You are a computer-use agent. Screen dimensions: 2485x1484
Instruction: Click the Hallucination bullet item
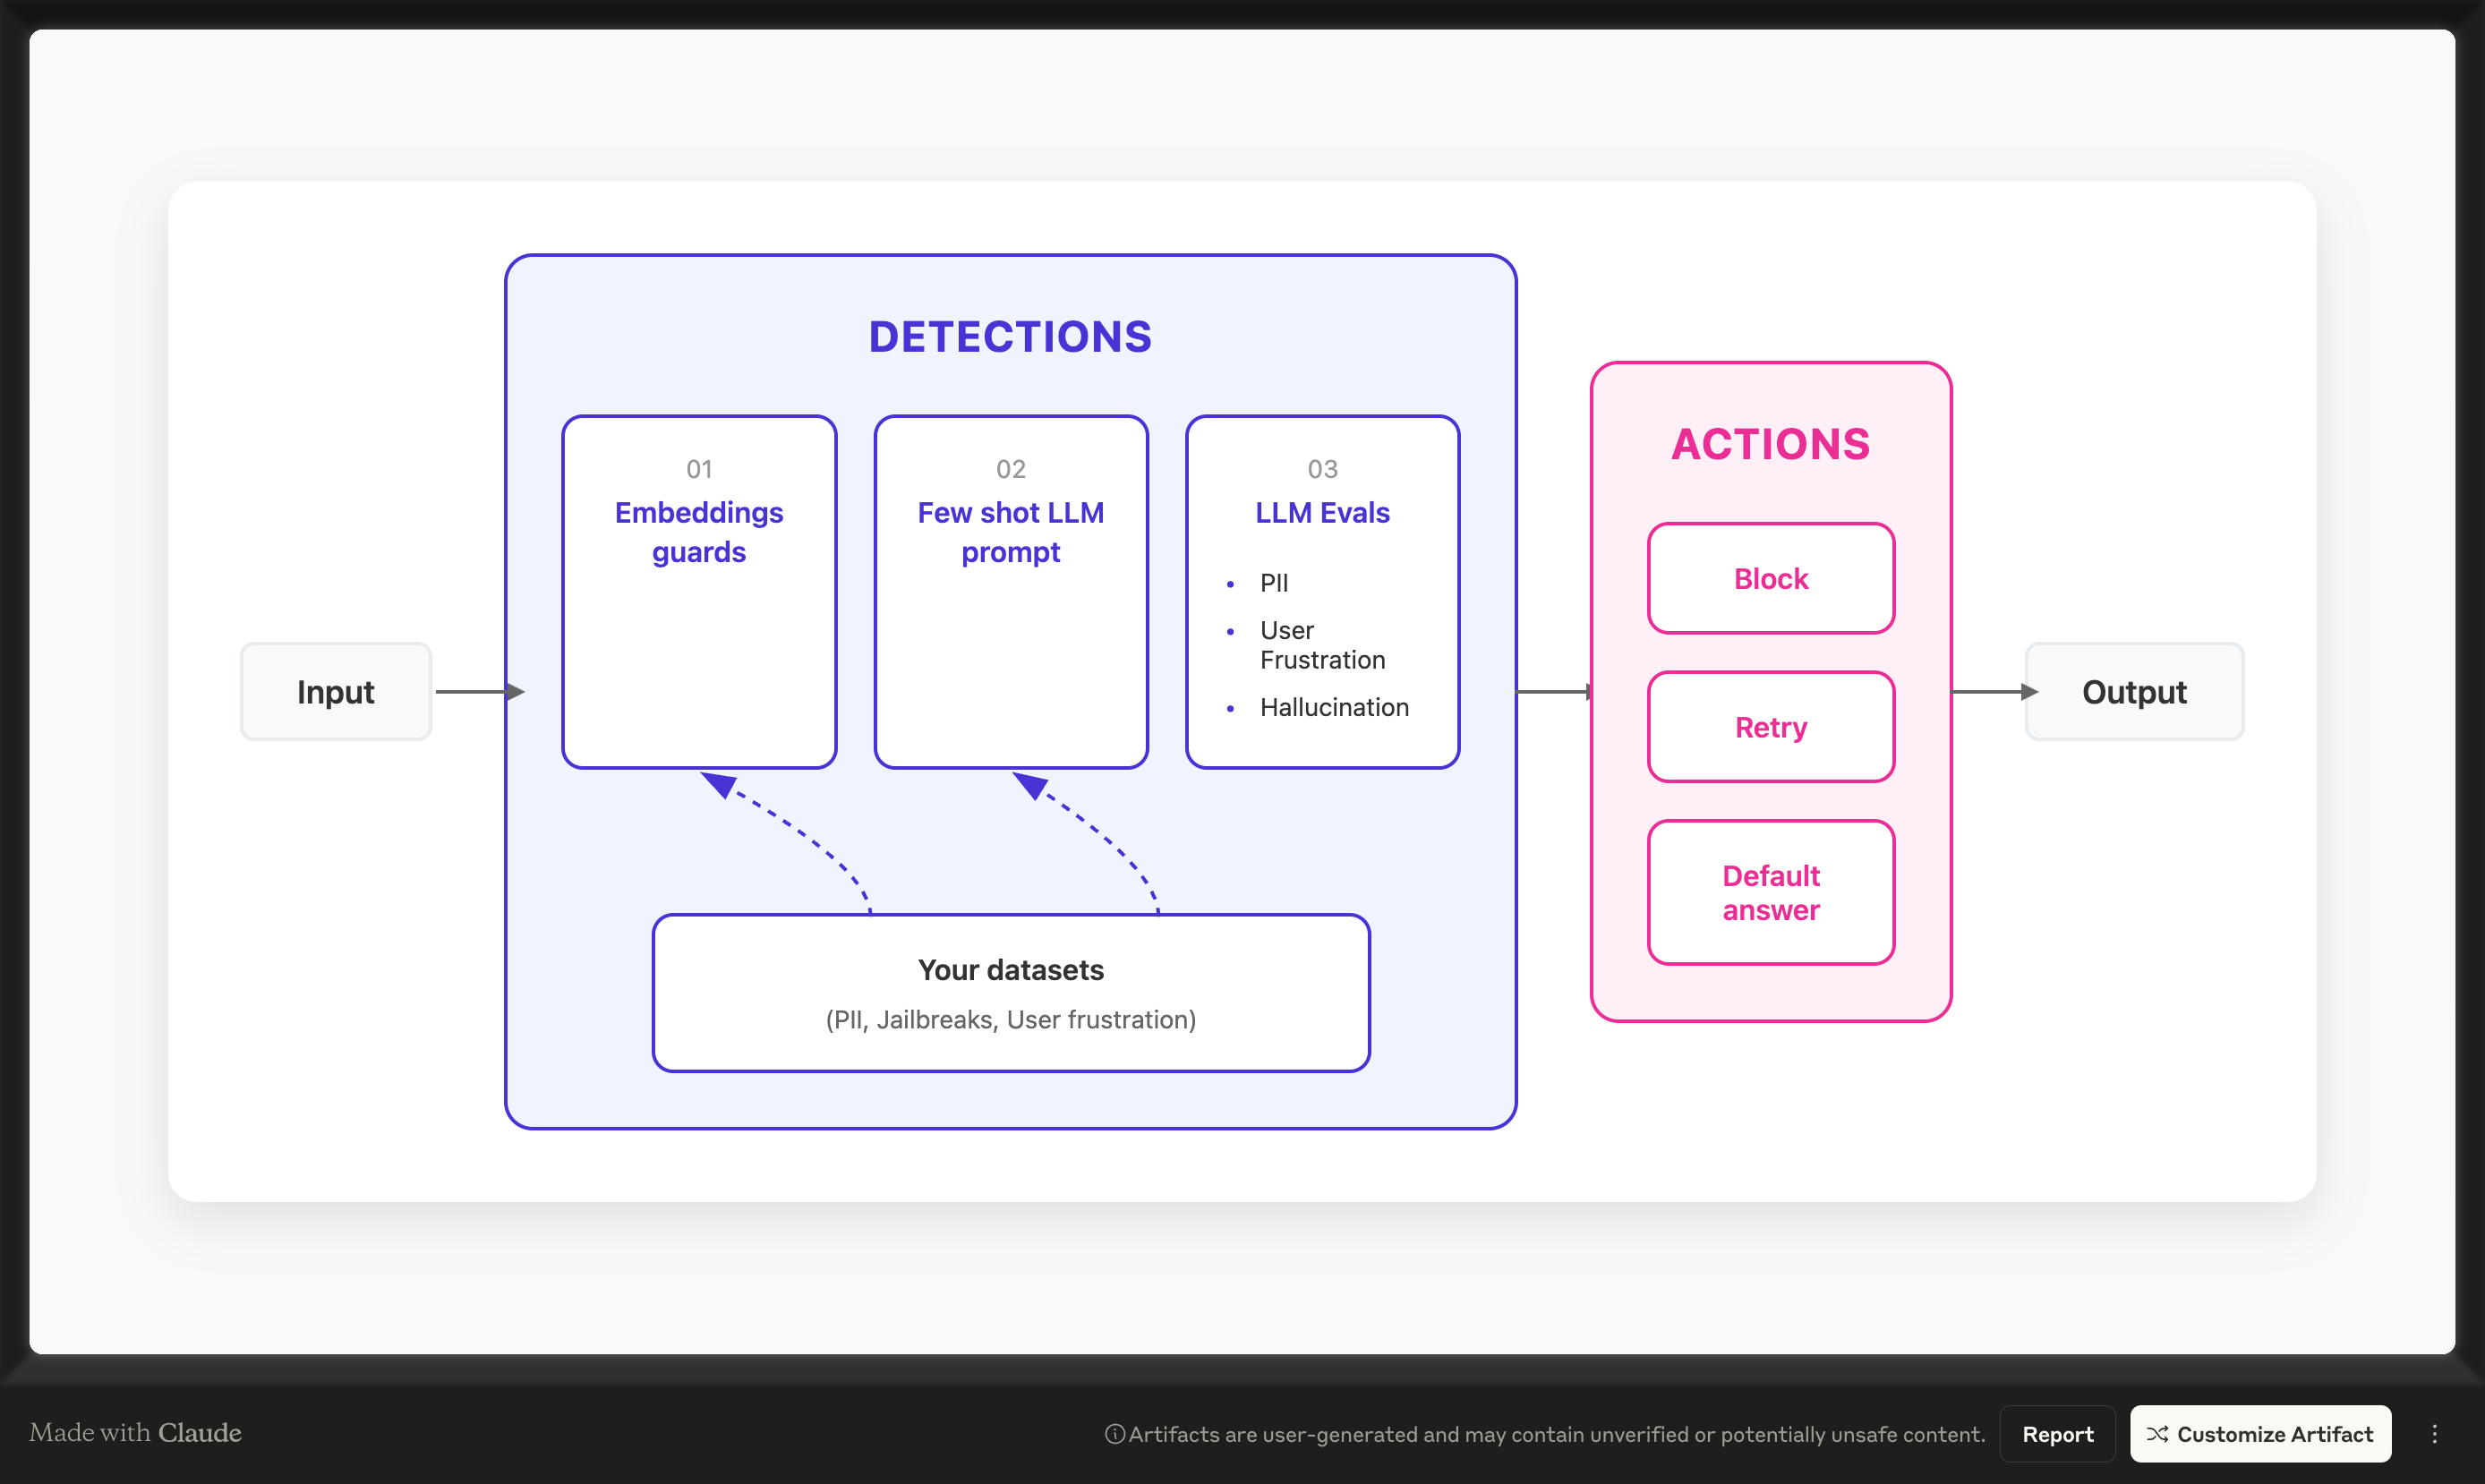pyautogui.click(x=1333, y=707)
